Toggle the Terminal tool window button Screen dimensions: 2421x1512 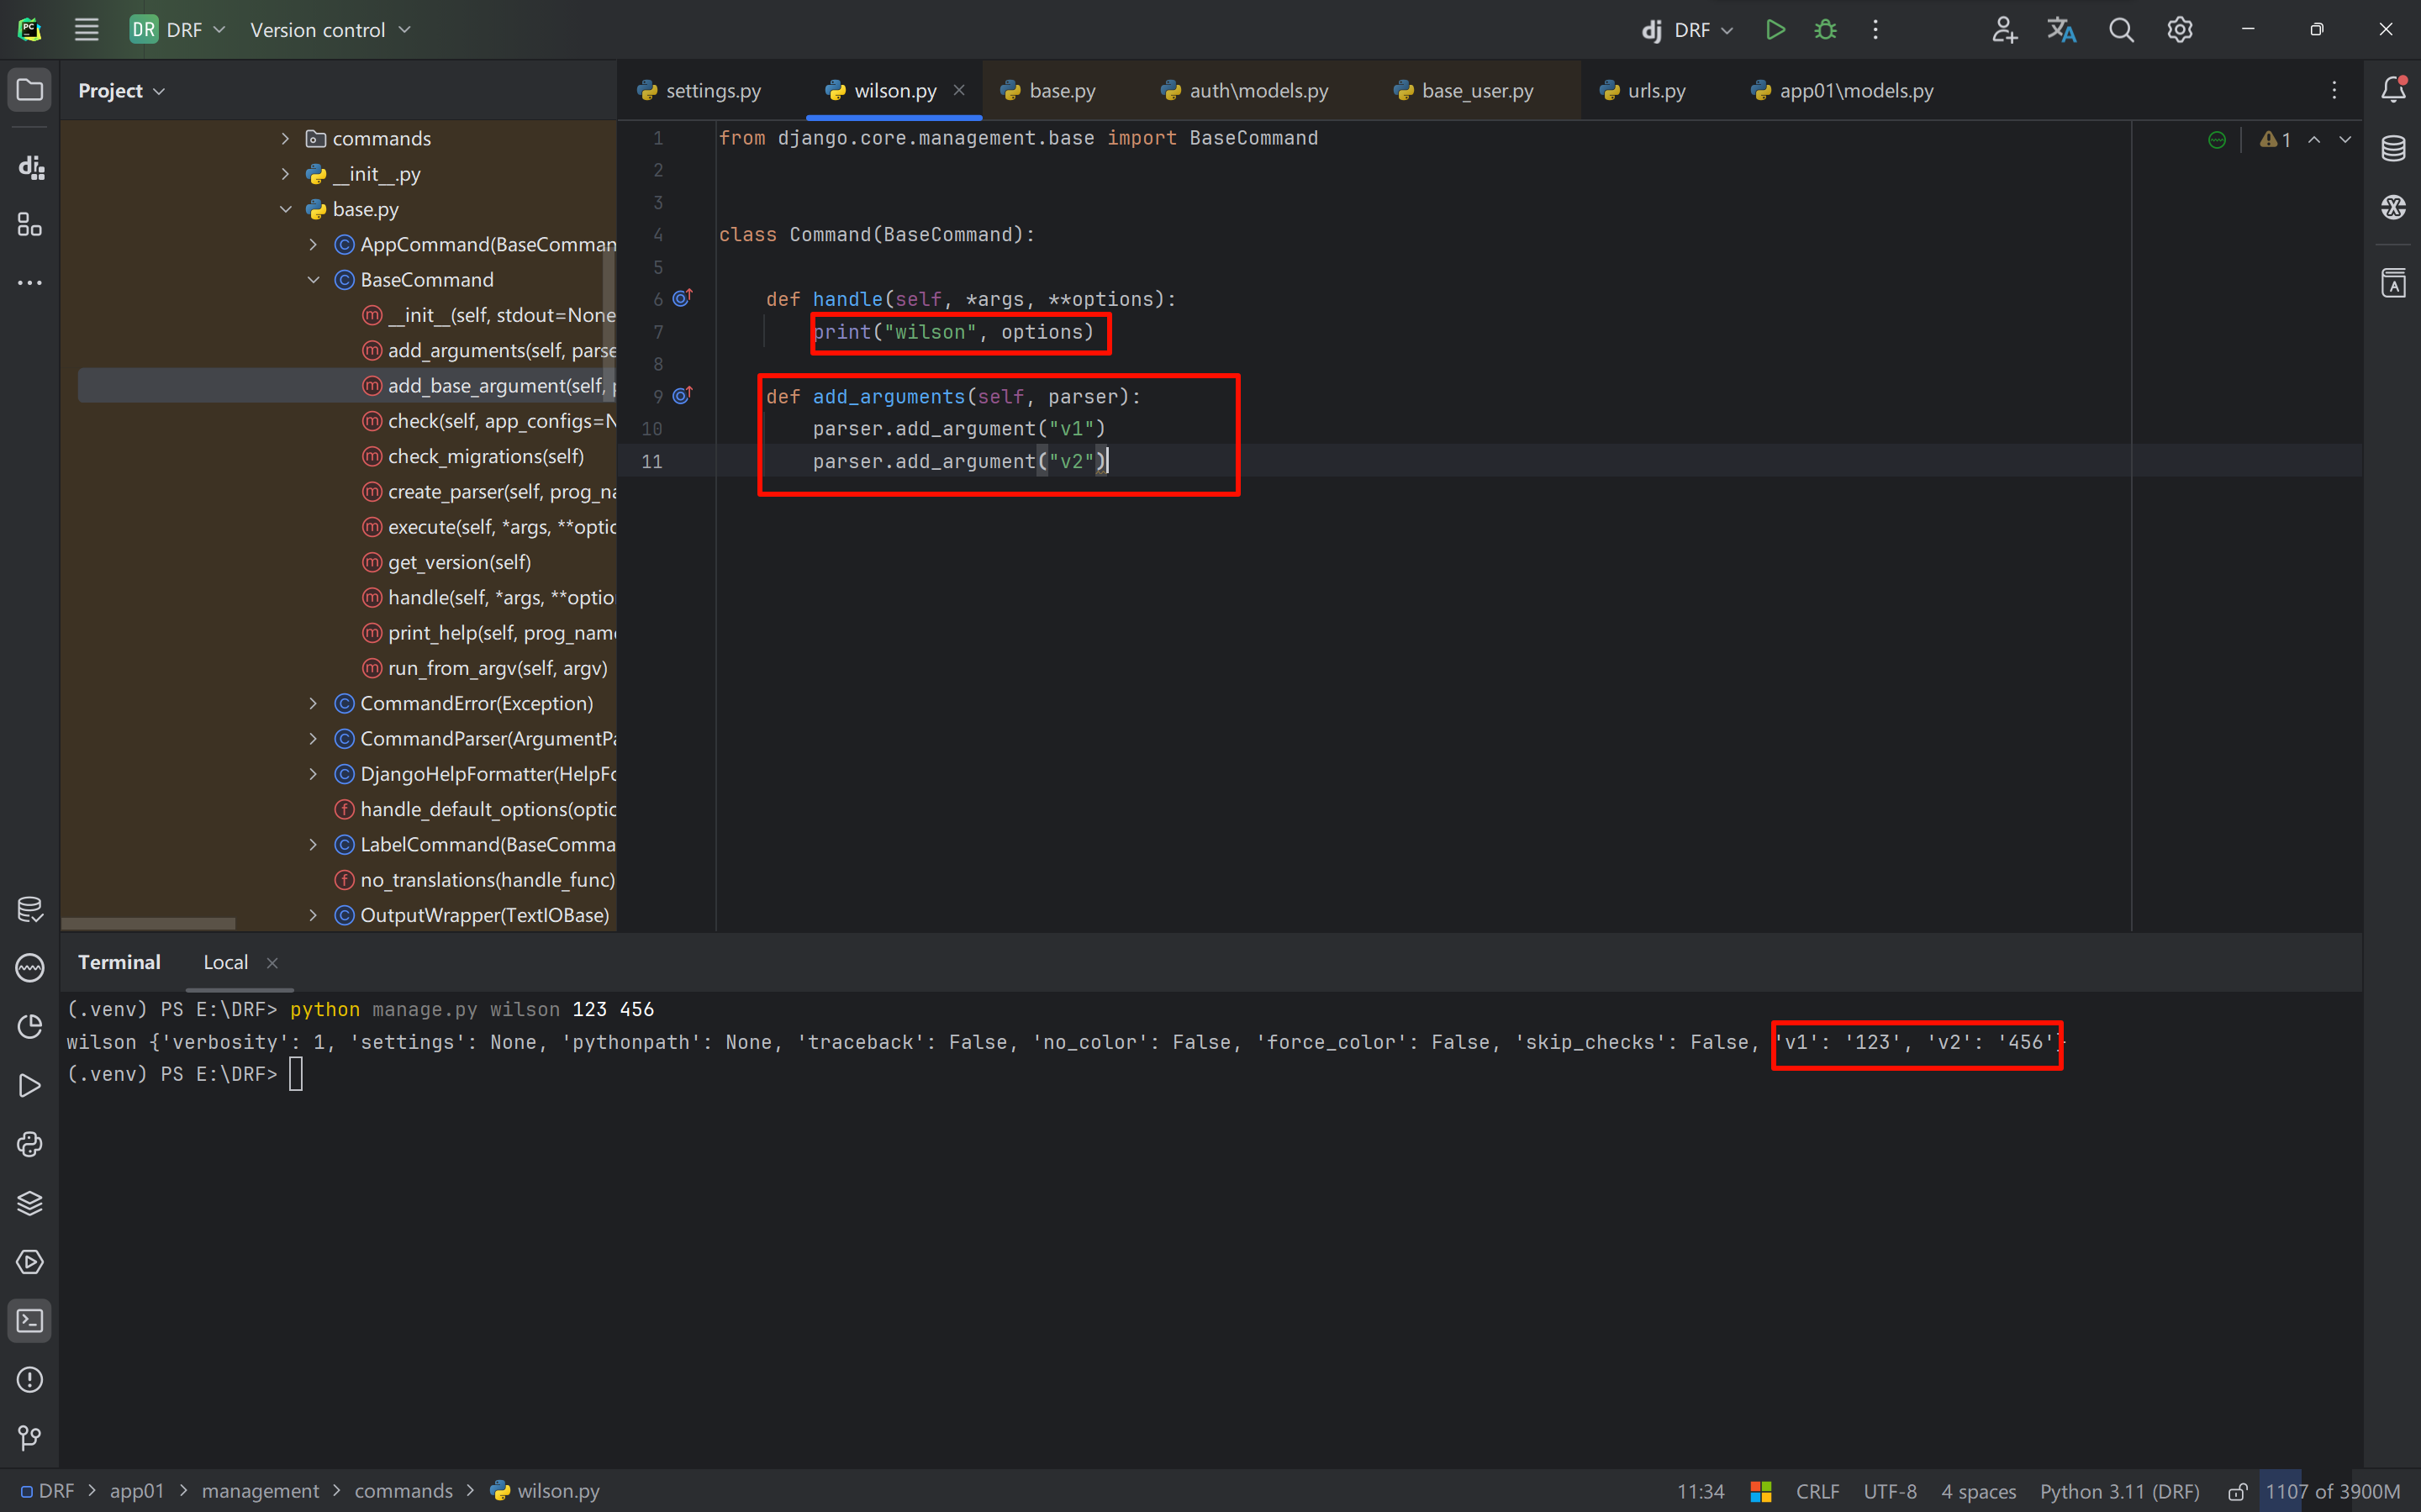(x=30, y=1321)
